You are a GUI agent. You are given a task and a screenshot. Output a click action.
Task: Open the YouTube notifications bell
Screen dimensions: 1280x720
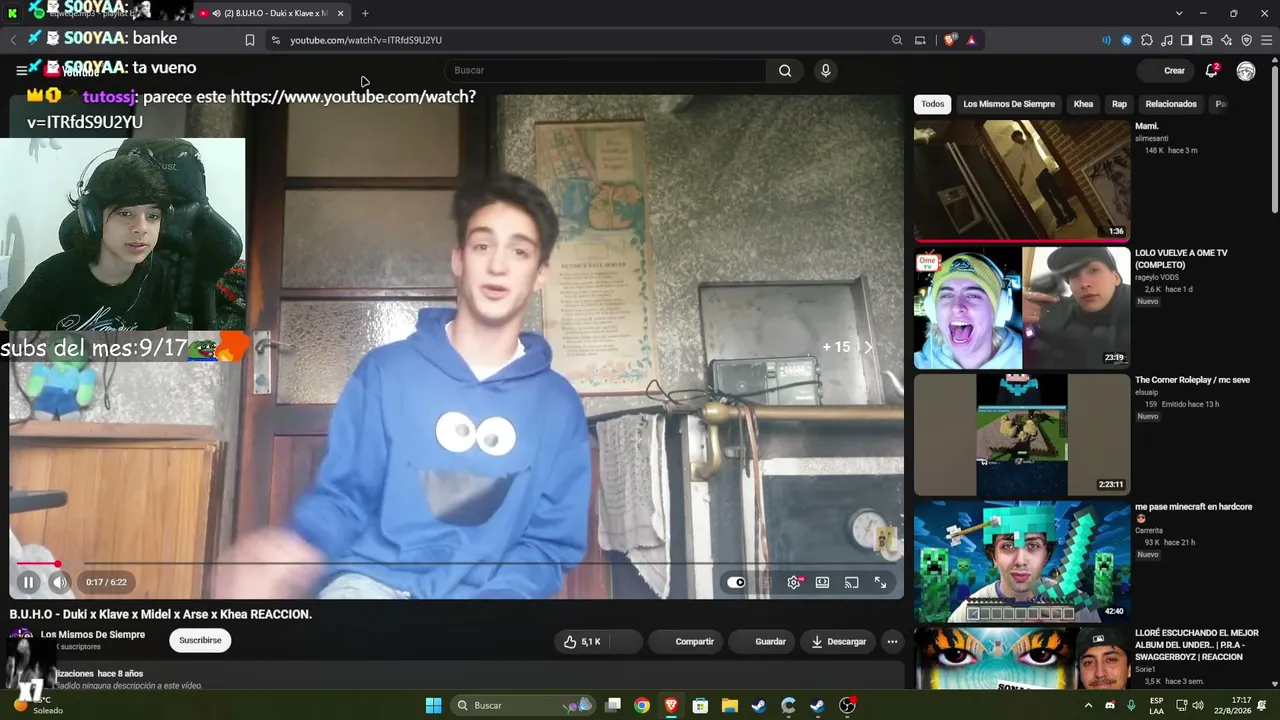[1211, 70]
